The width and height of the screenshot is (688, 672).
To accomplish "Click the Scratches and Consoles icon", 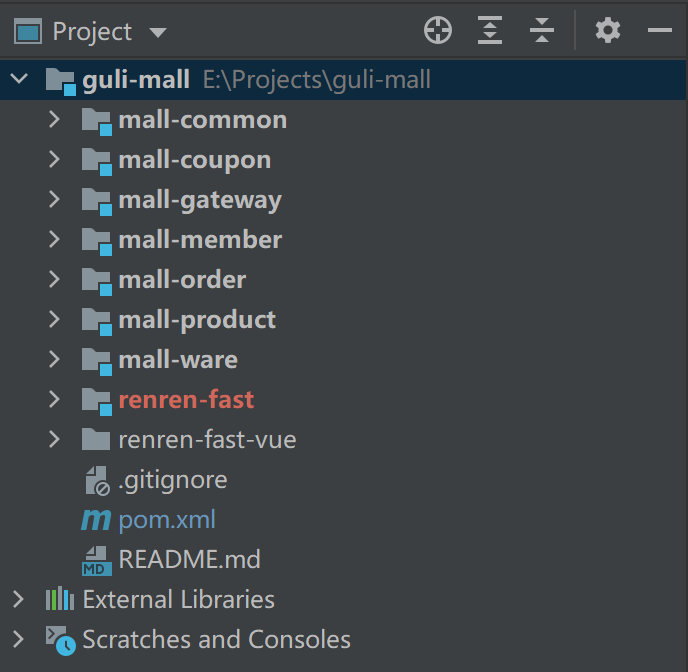I will tap(61, 640).
